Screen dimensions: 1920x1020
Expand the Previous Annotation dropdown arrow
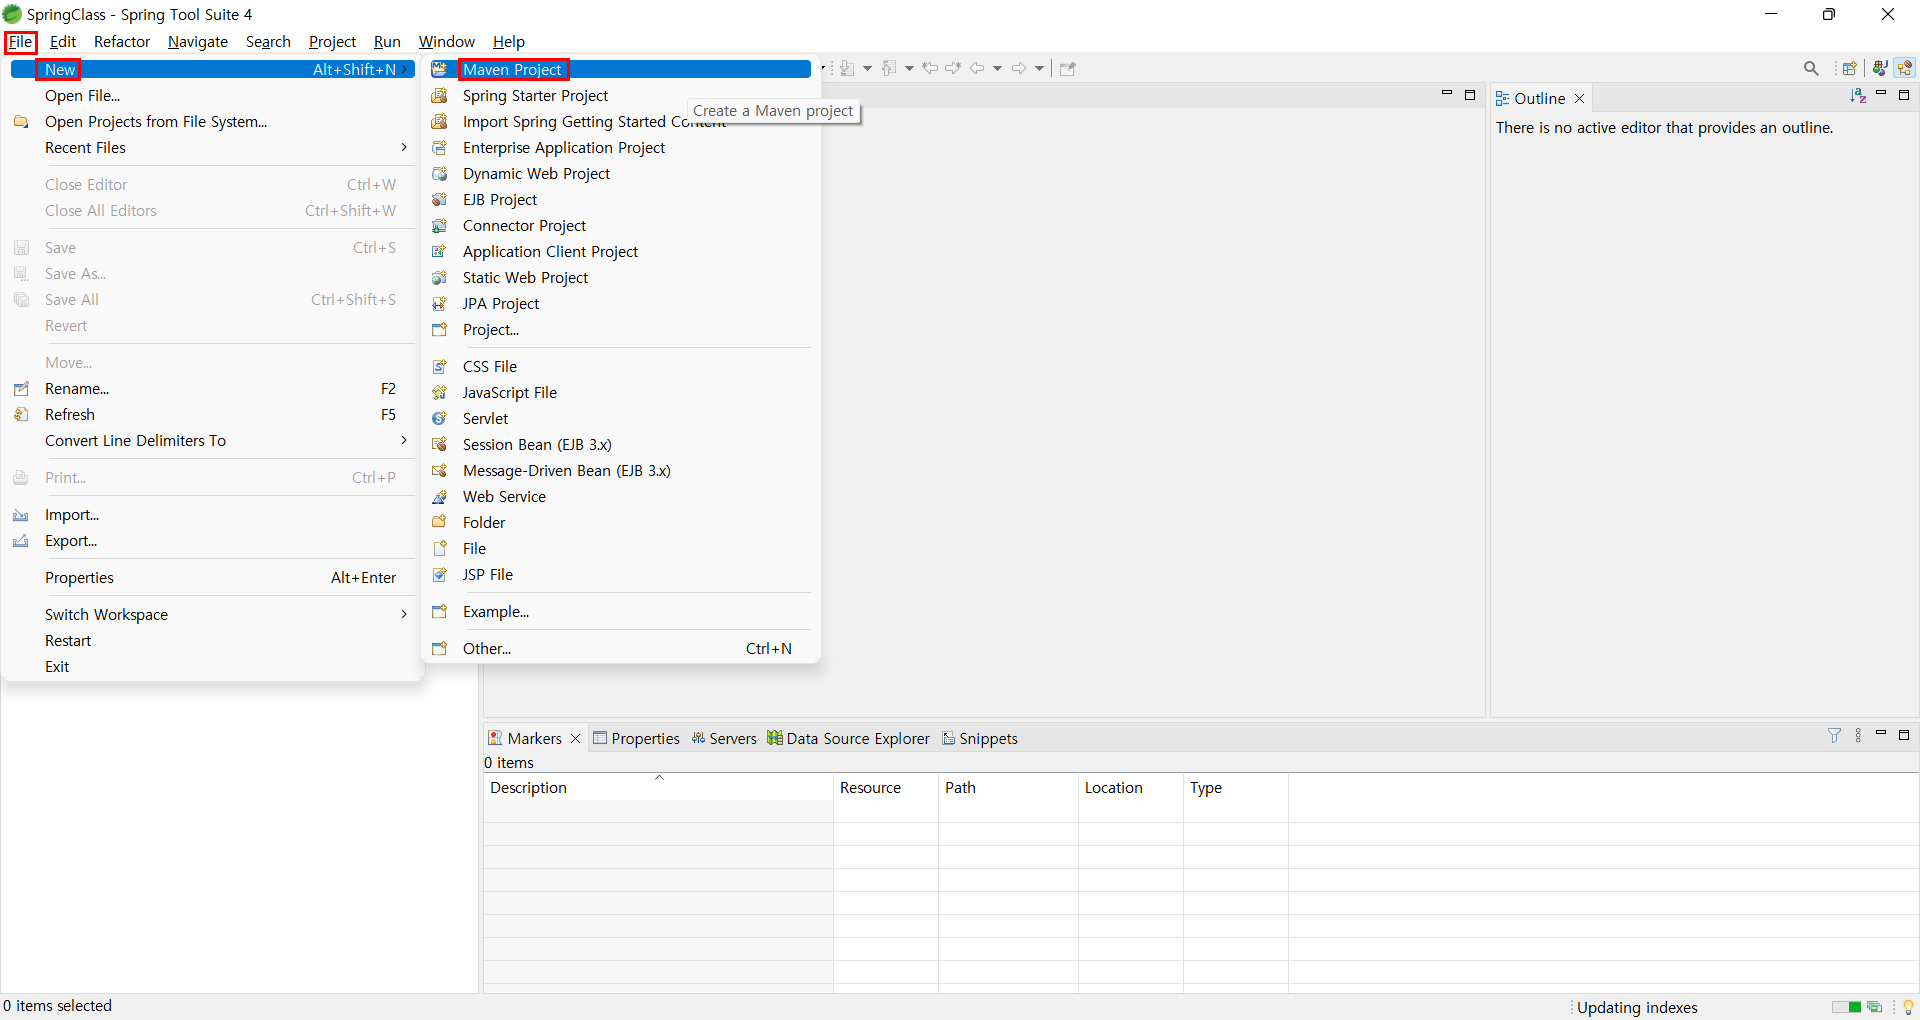[x=909, y=68]
